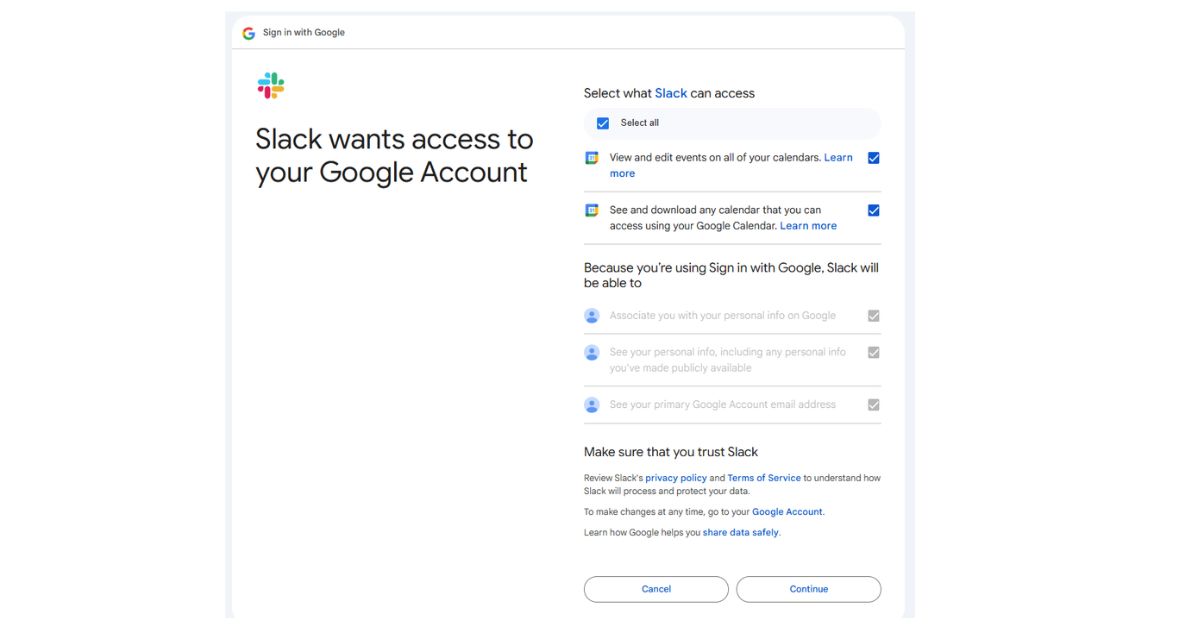The height and width of the screenshot is (630, 1200).
Task: Click the Google logo in the header
Action: 249,33
